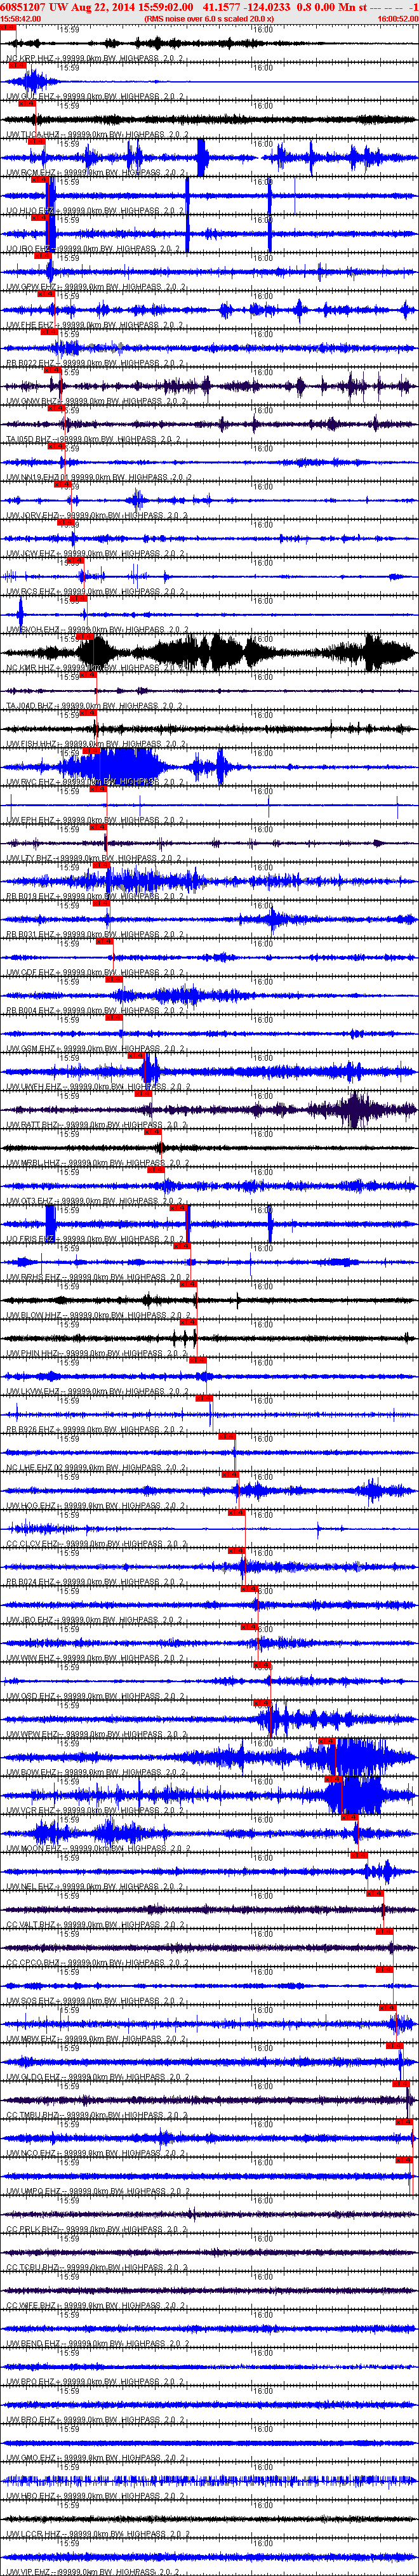Click the 'UW BLOW HHZ' station label
This screenshot has height=2576, width=419.
click(x=34, y=1314)
